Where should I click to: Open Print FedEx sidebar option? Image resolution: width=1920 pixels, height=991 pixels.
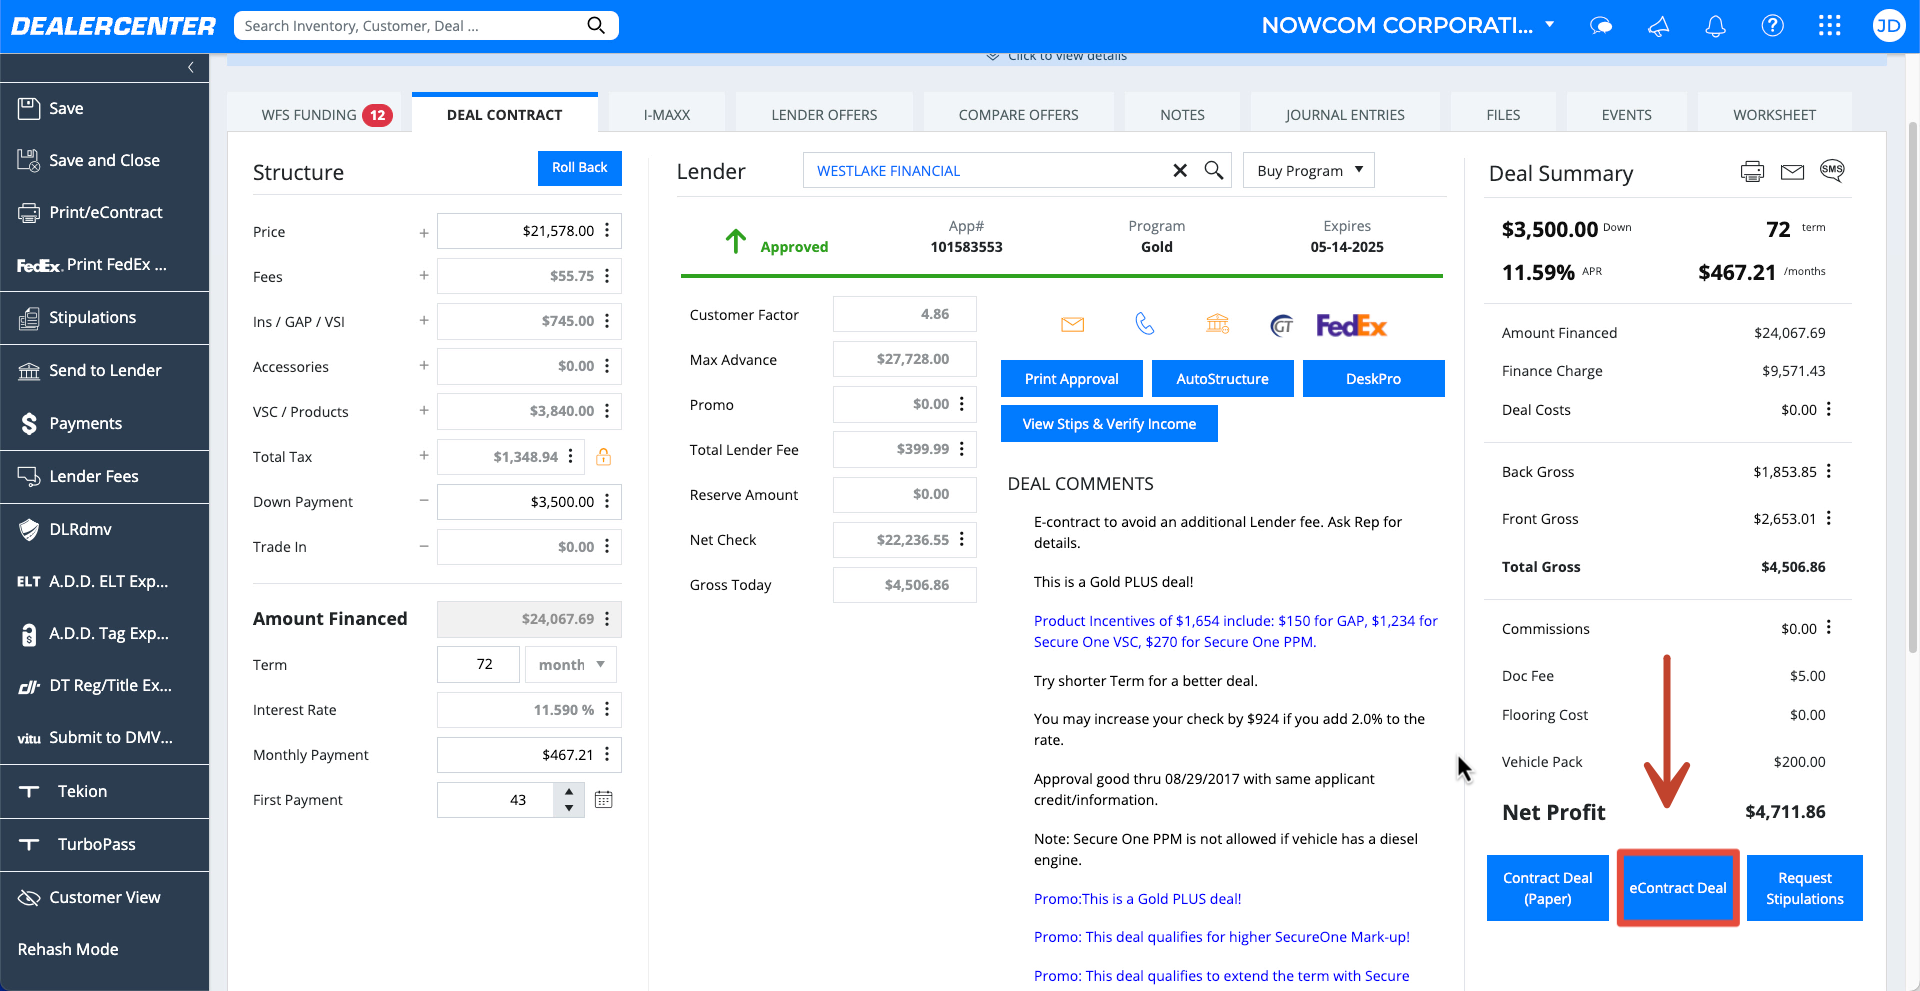(104, 264)
